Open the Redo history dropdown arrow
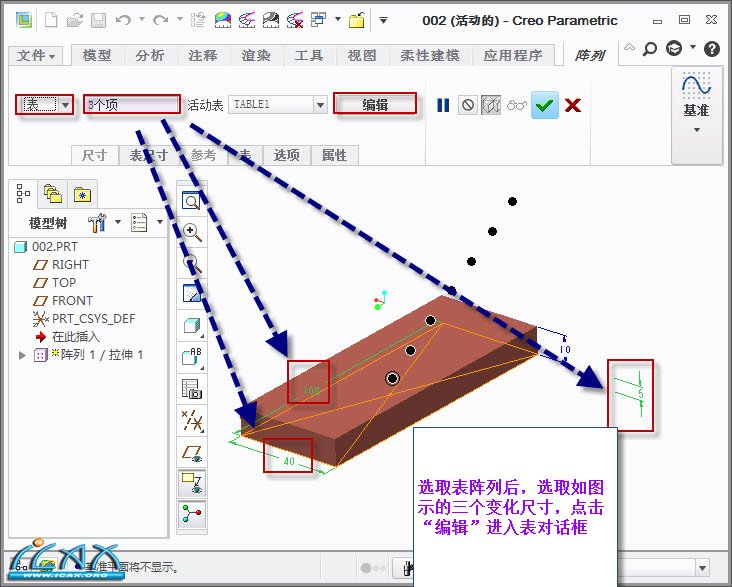Viewport: 732px width, 587px height. (x=180, y=20)
